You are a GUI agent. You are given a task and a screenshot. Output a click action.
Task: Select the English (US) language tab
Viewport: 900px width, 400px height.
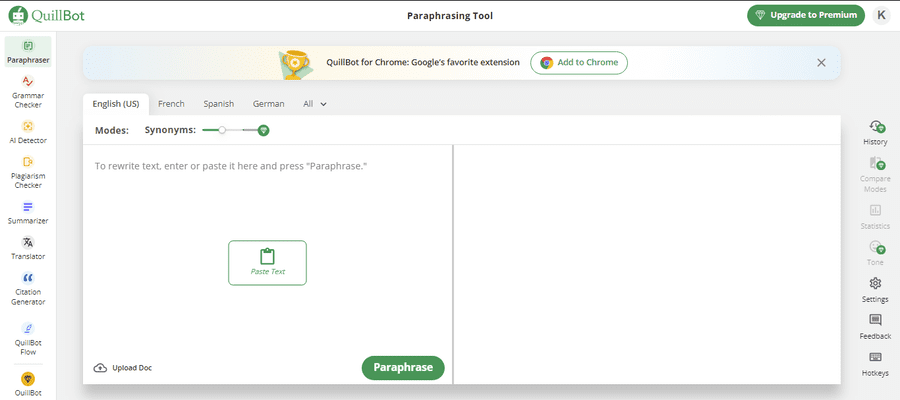tap(116, 104)
